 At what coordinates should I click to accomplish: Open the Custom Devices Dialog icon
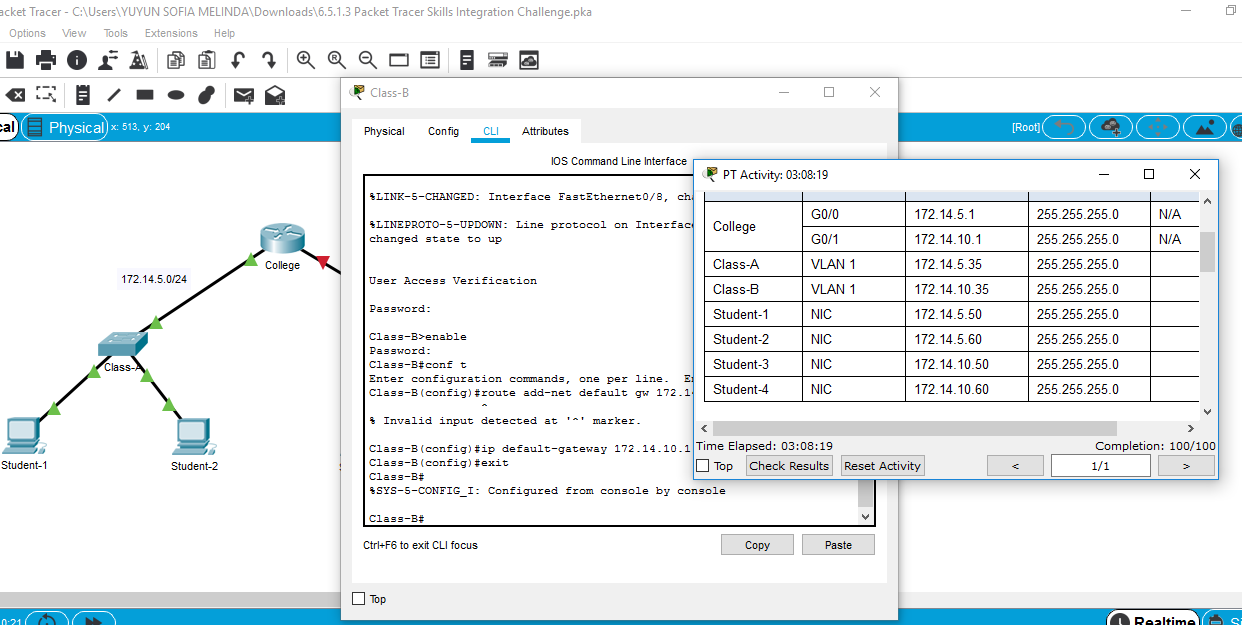(430, 60)
